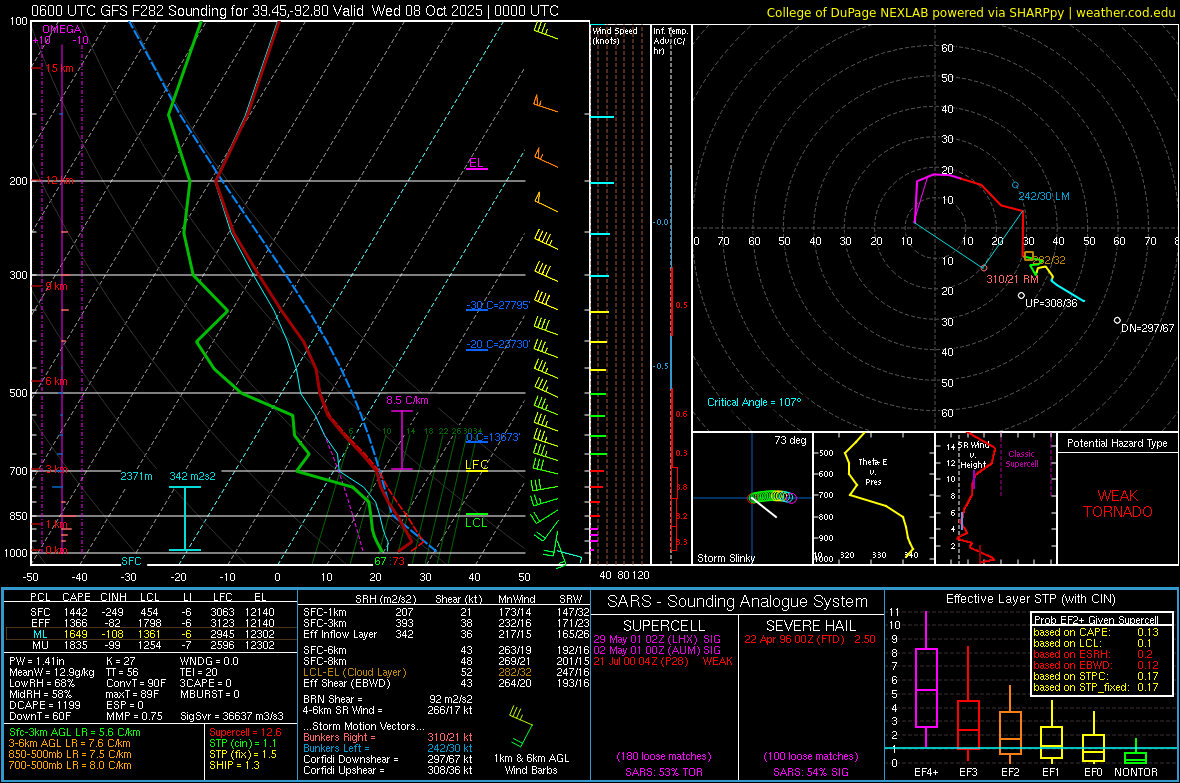Click the 2371m effective inflow label

tap(136, 476)
